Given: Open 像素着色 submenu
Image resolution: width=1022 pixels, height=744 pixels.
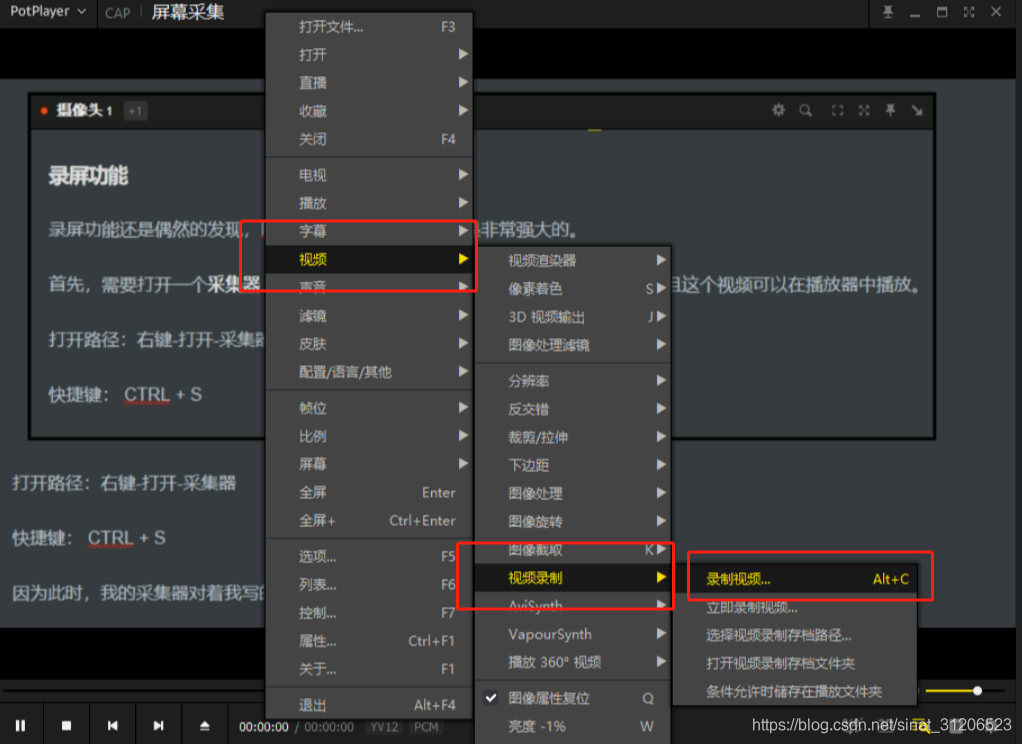Looking at the screenshot, I should (573, 288).
